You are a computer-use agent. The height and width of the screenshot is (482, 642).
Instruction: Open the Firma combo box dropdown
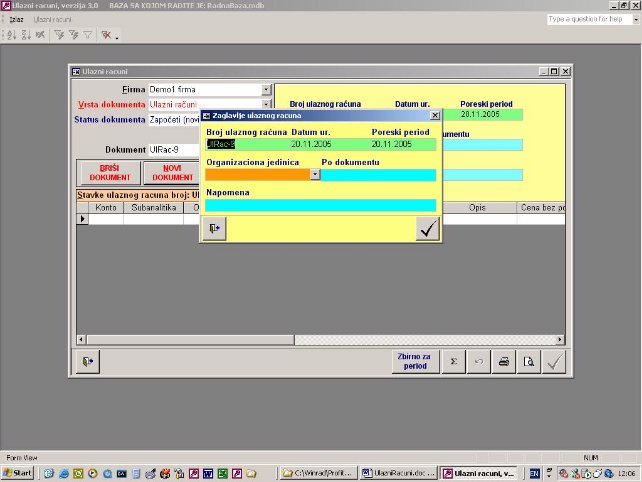point(267,90)
